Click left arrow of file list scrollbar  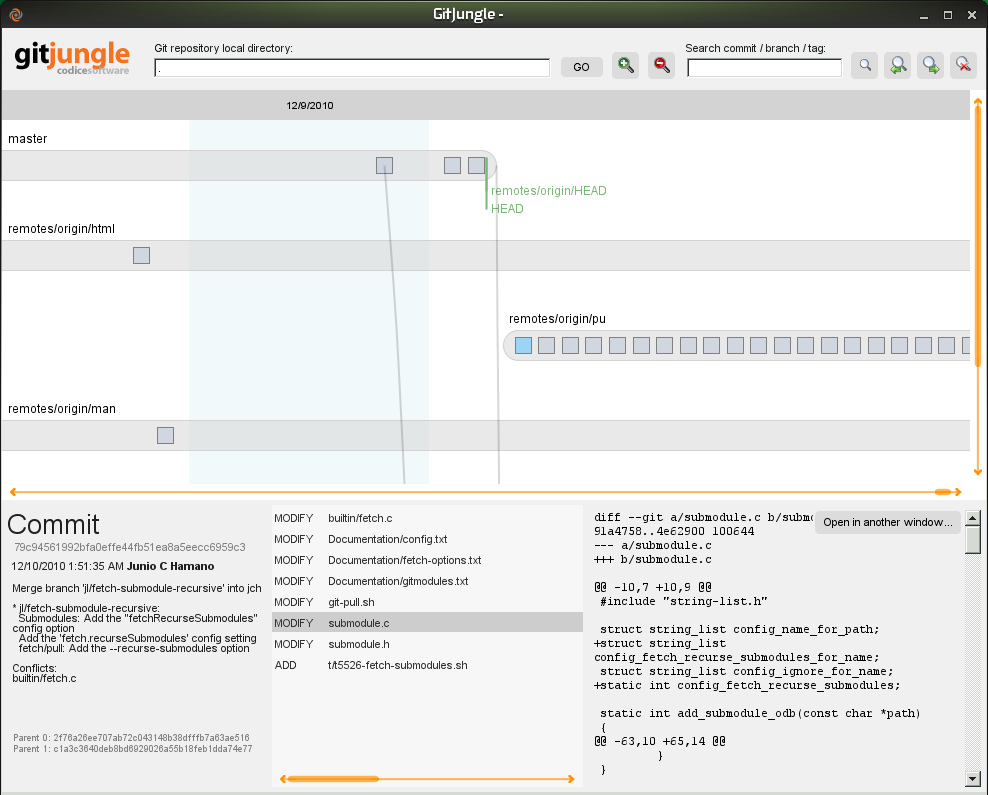click(284, 779)
